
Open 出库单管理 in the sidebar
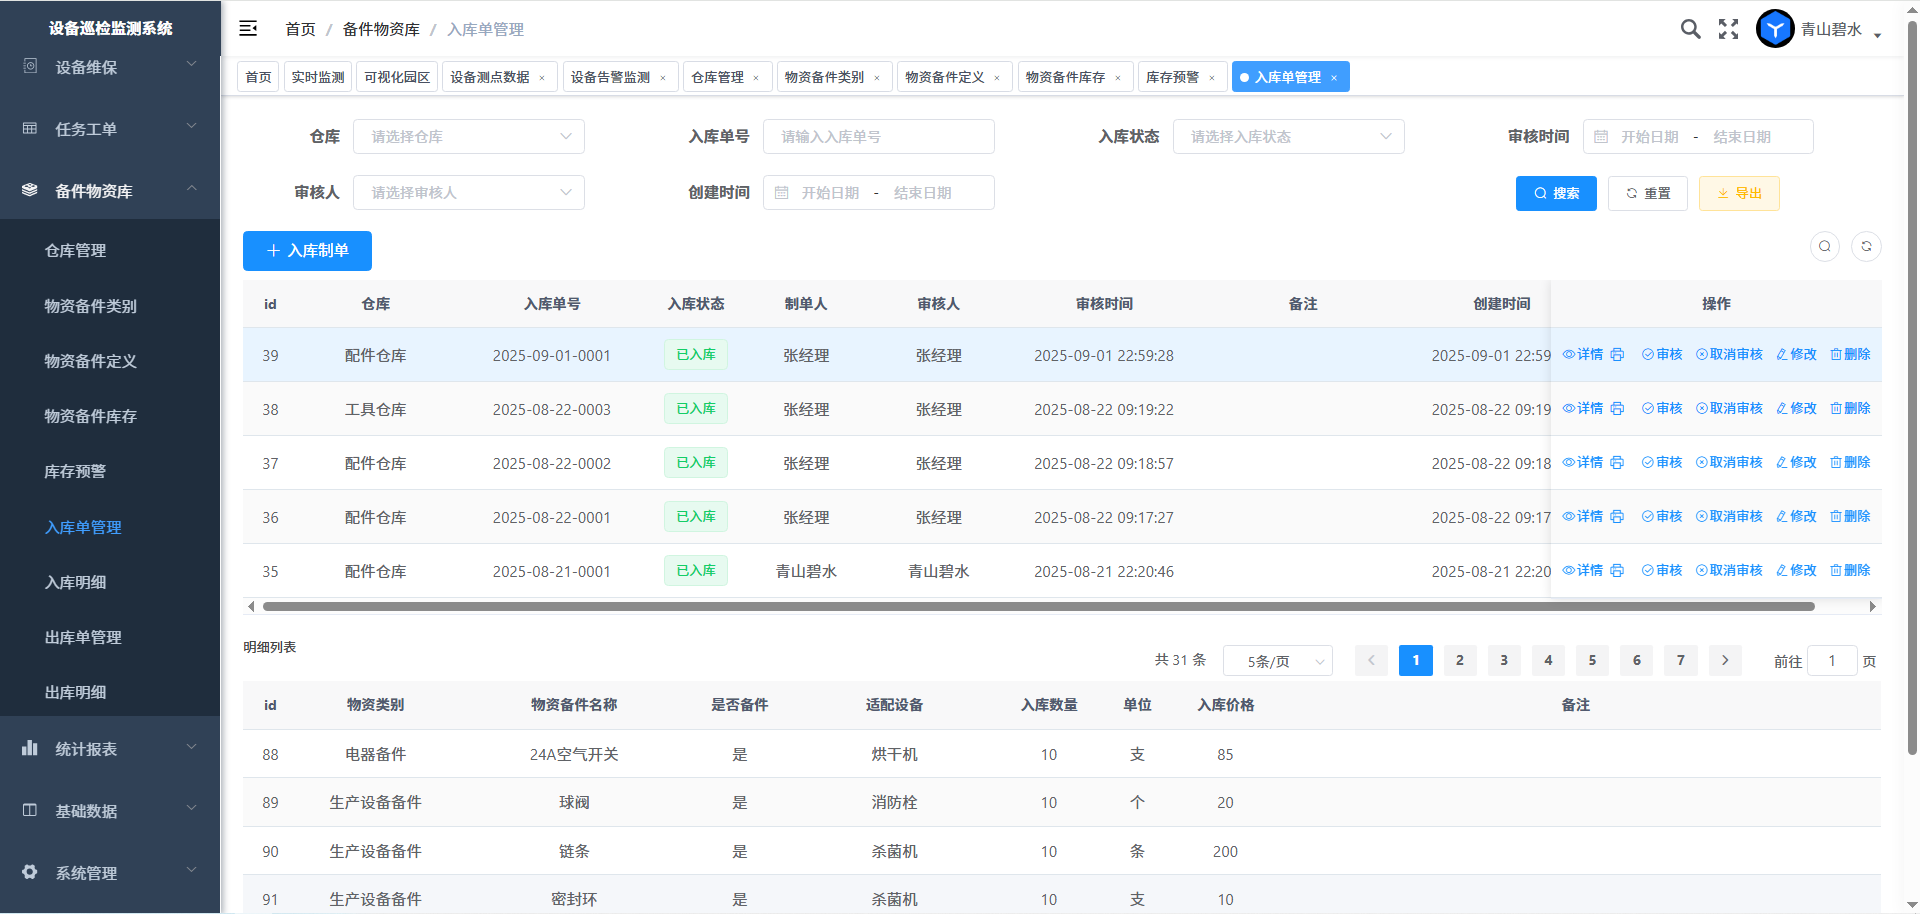pyautogui.click(x=83, y=637)
